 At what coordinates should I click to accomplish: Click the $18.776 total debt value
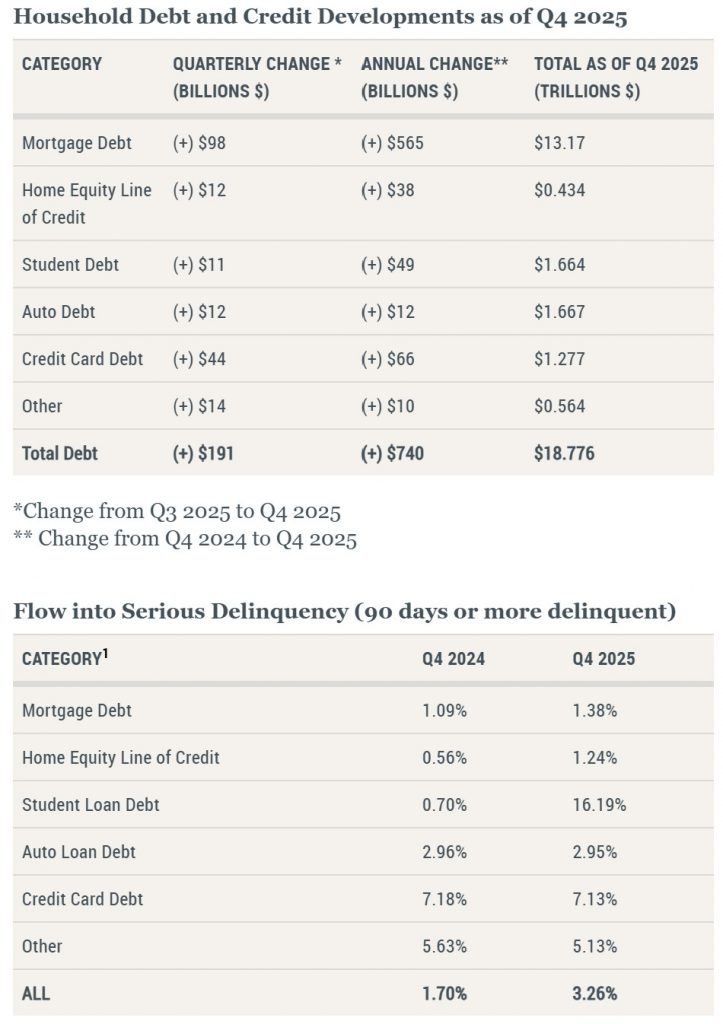click(564, 454)
